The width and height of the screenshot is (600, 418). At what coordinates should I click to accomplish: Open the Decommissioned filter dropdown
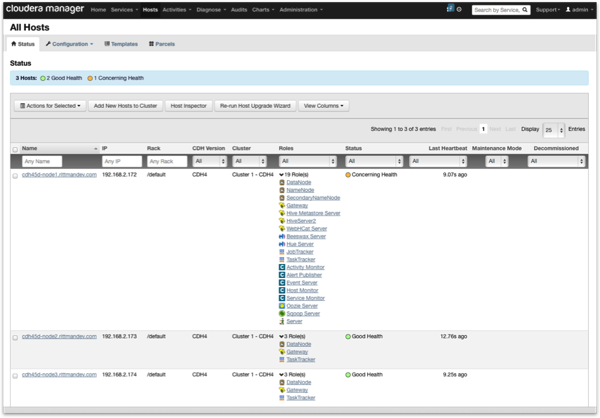[556, 161]
